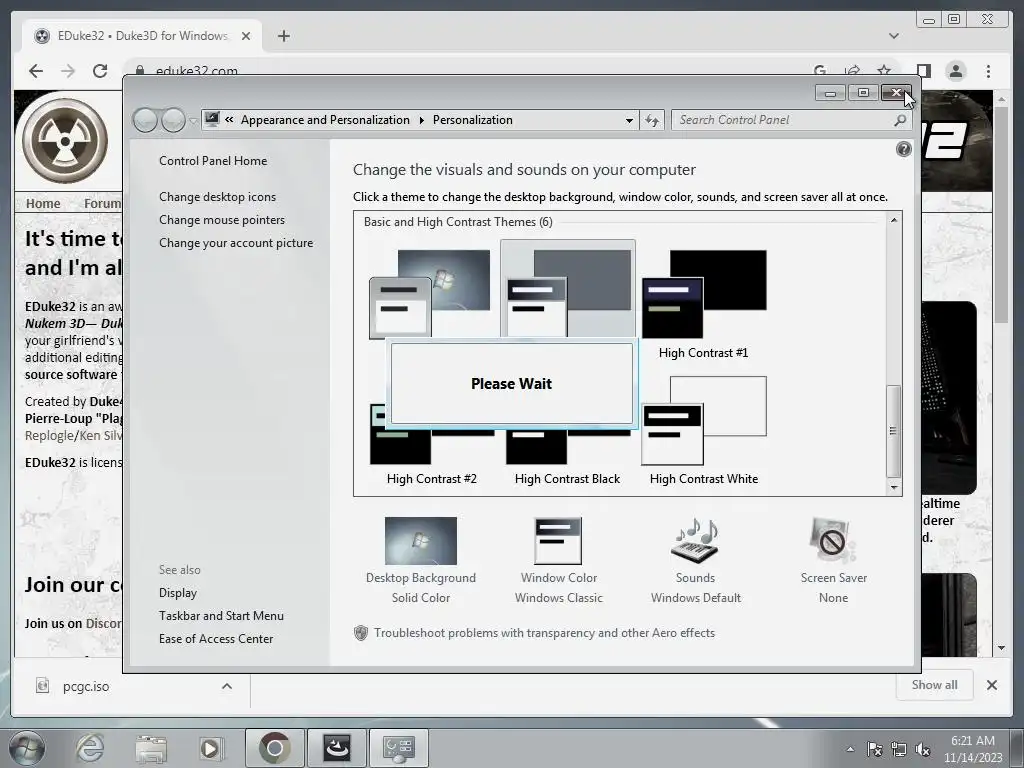Open the Display link under See also
The width and height of the screenshot is (1024, 768).
(x=178, y=592)
